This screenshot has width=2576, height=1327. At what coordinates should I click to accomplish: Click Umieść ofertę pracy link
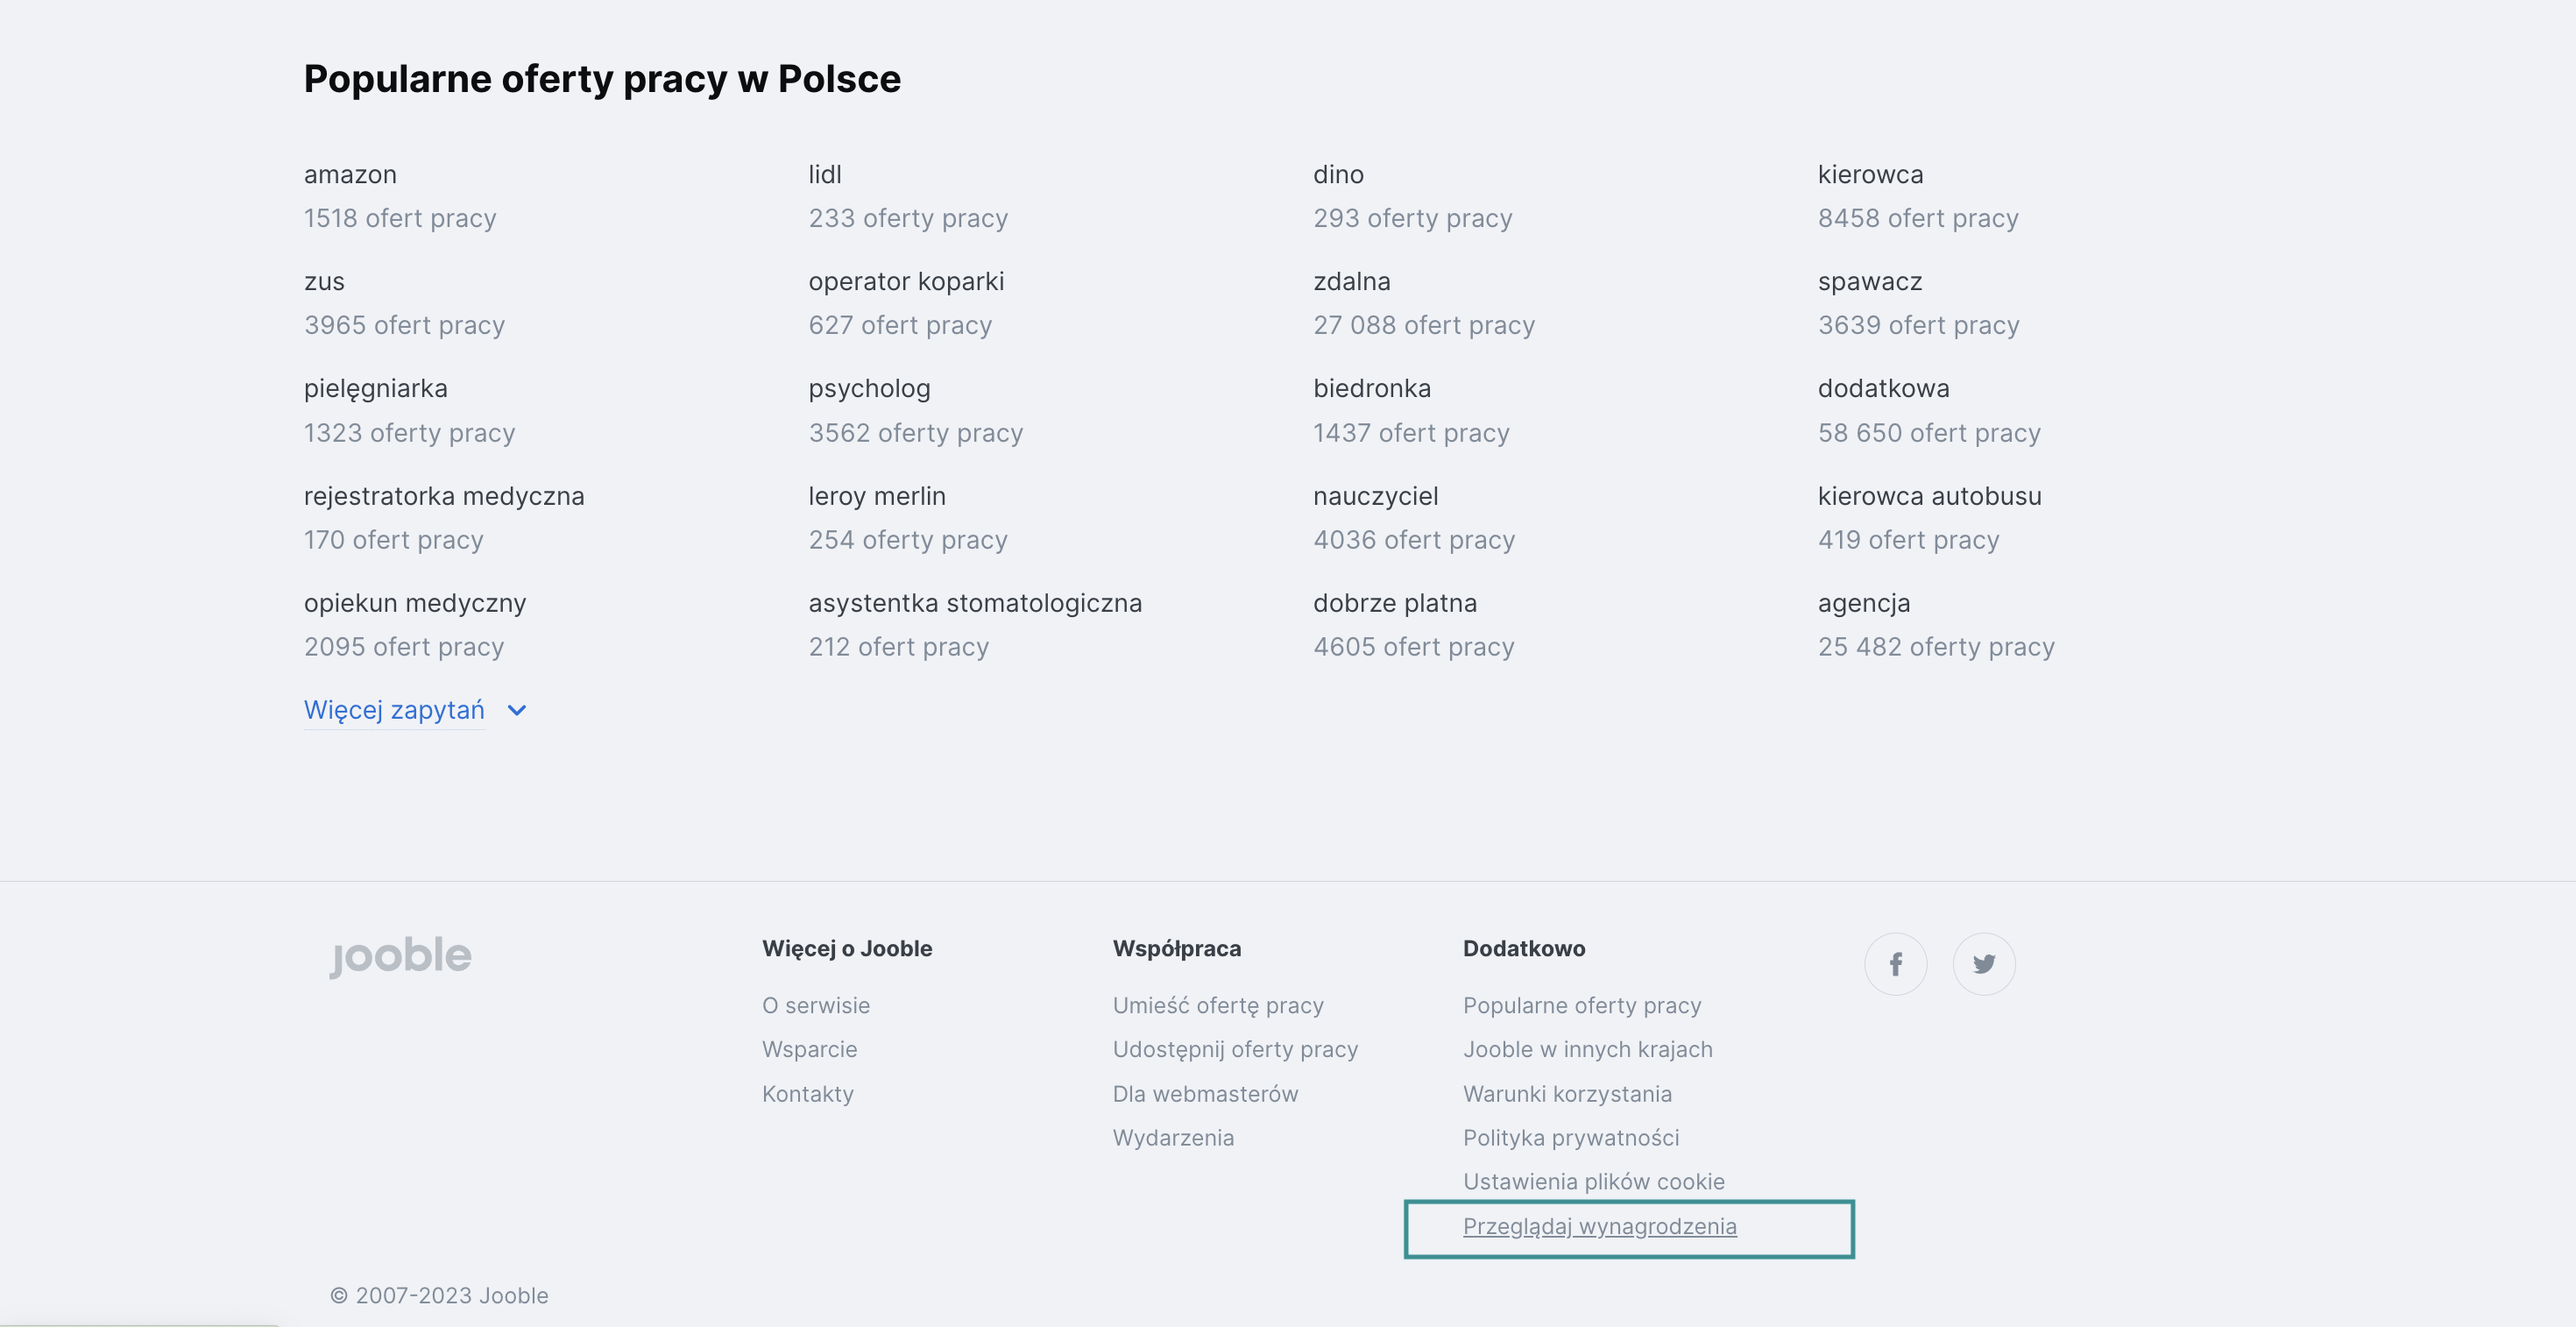pyautogui.click(x=1217, y=1005)
